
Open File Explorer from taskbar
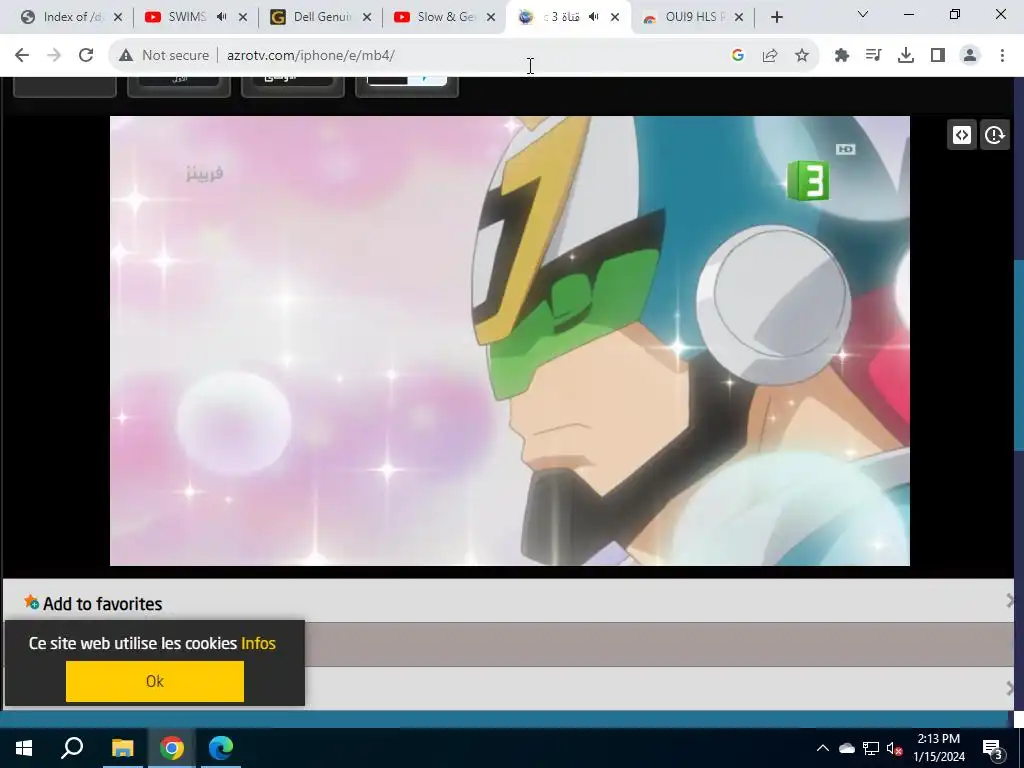122,748
